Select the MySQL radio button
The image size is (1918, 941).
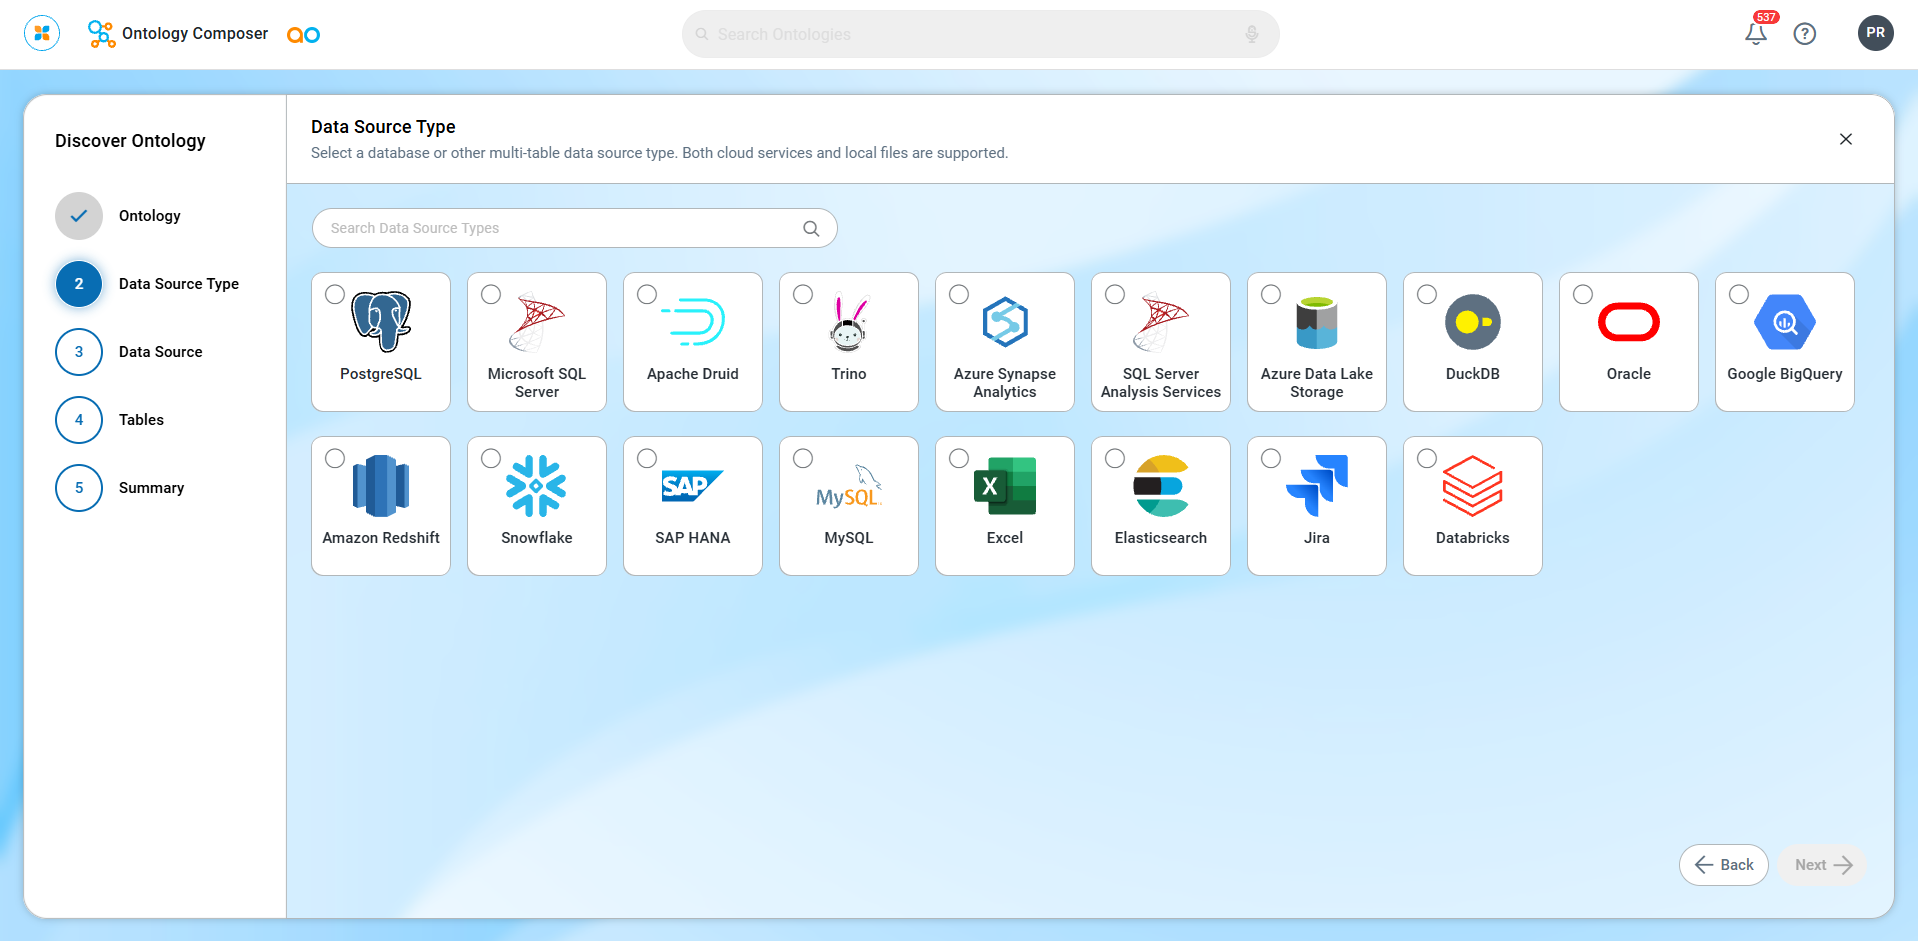(x=803, y=458)
